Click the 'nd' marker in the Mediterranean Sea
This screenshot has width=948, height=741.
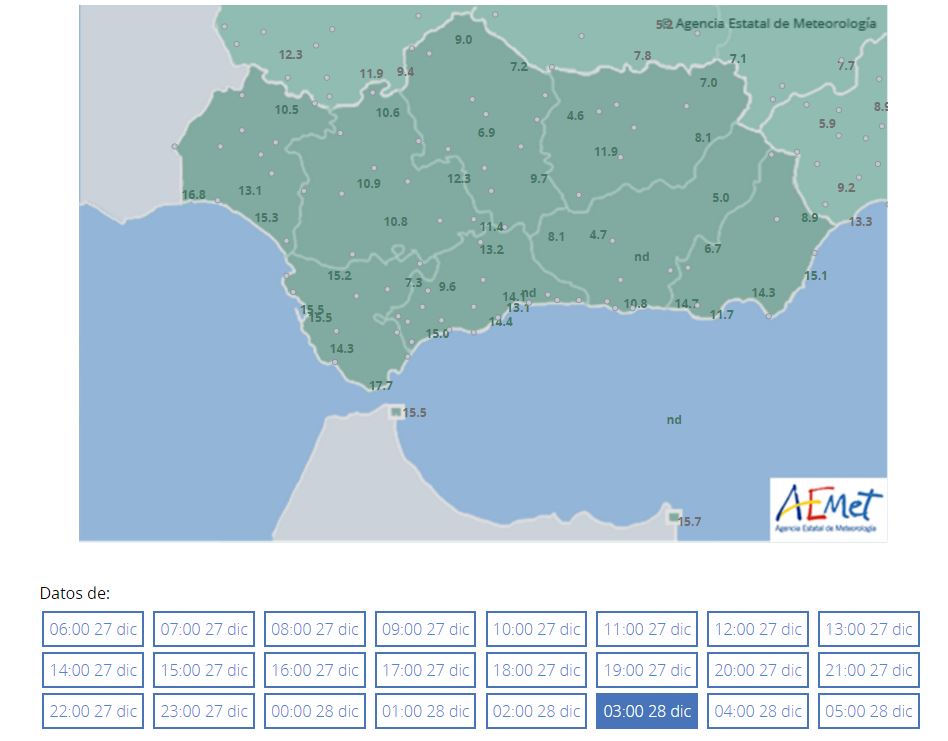pos(674,420)
